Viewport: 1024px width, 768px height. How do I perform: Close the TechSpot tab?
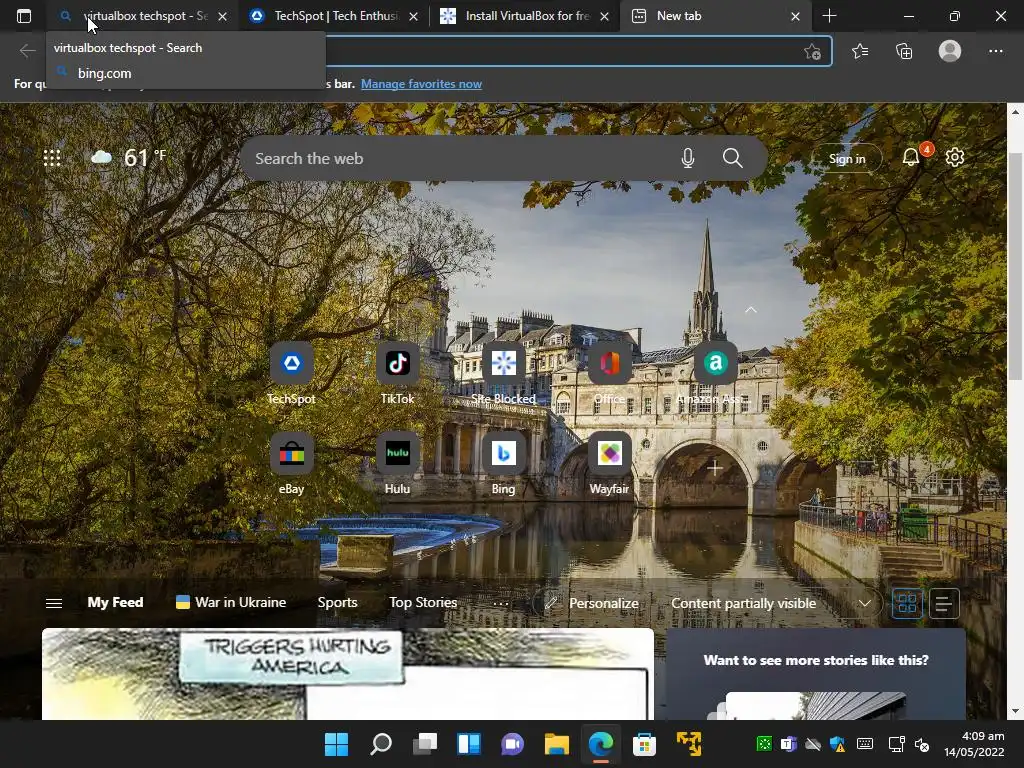(413, 16)
